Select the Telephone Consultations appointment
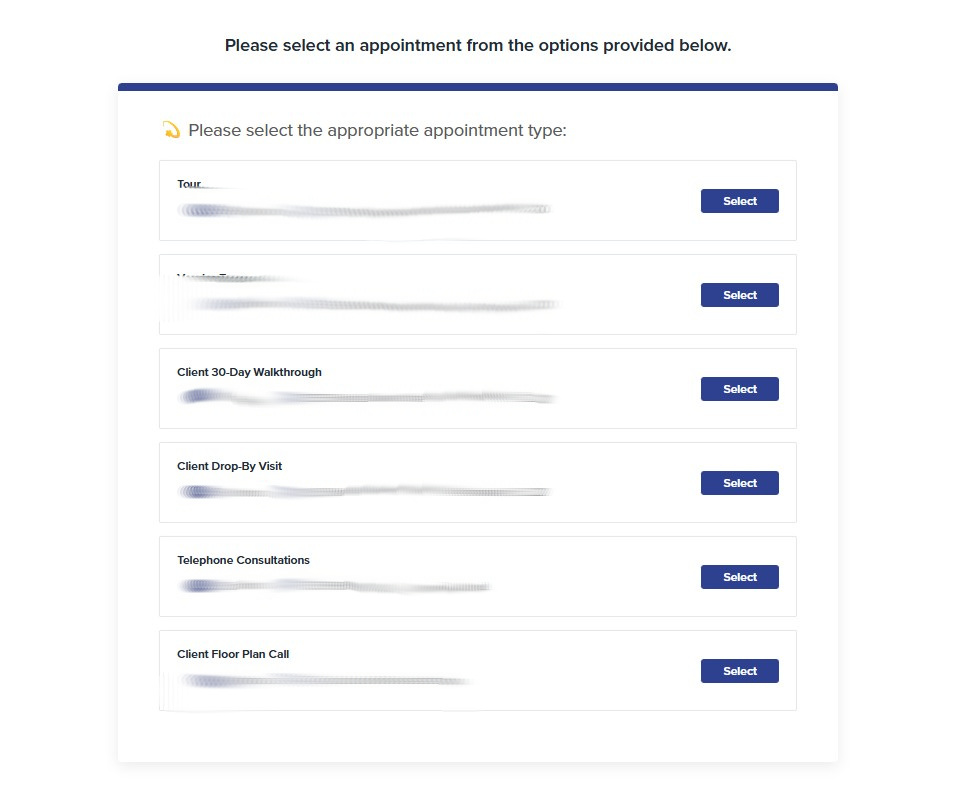 coord(739,577)
